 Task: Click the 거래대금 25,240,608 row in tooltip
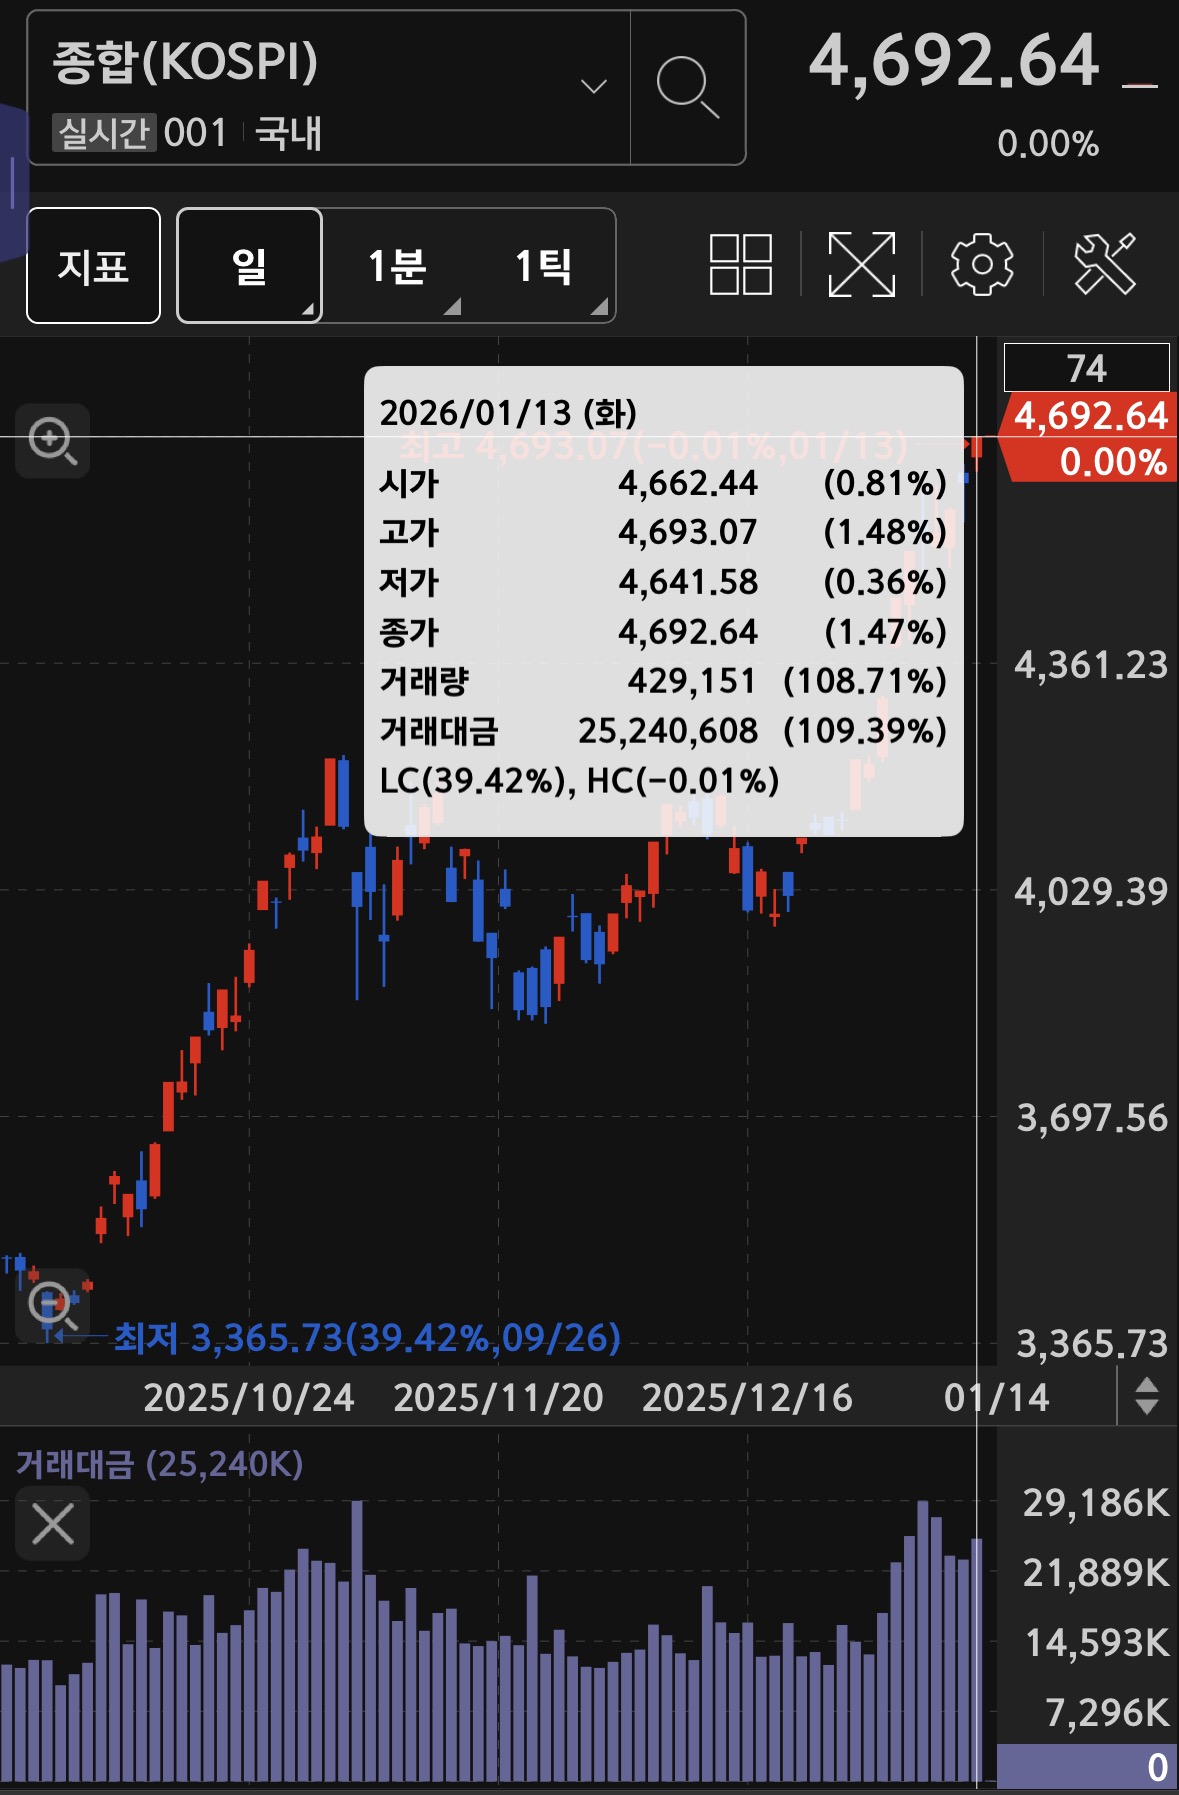tap(663, 731)
